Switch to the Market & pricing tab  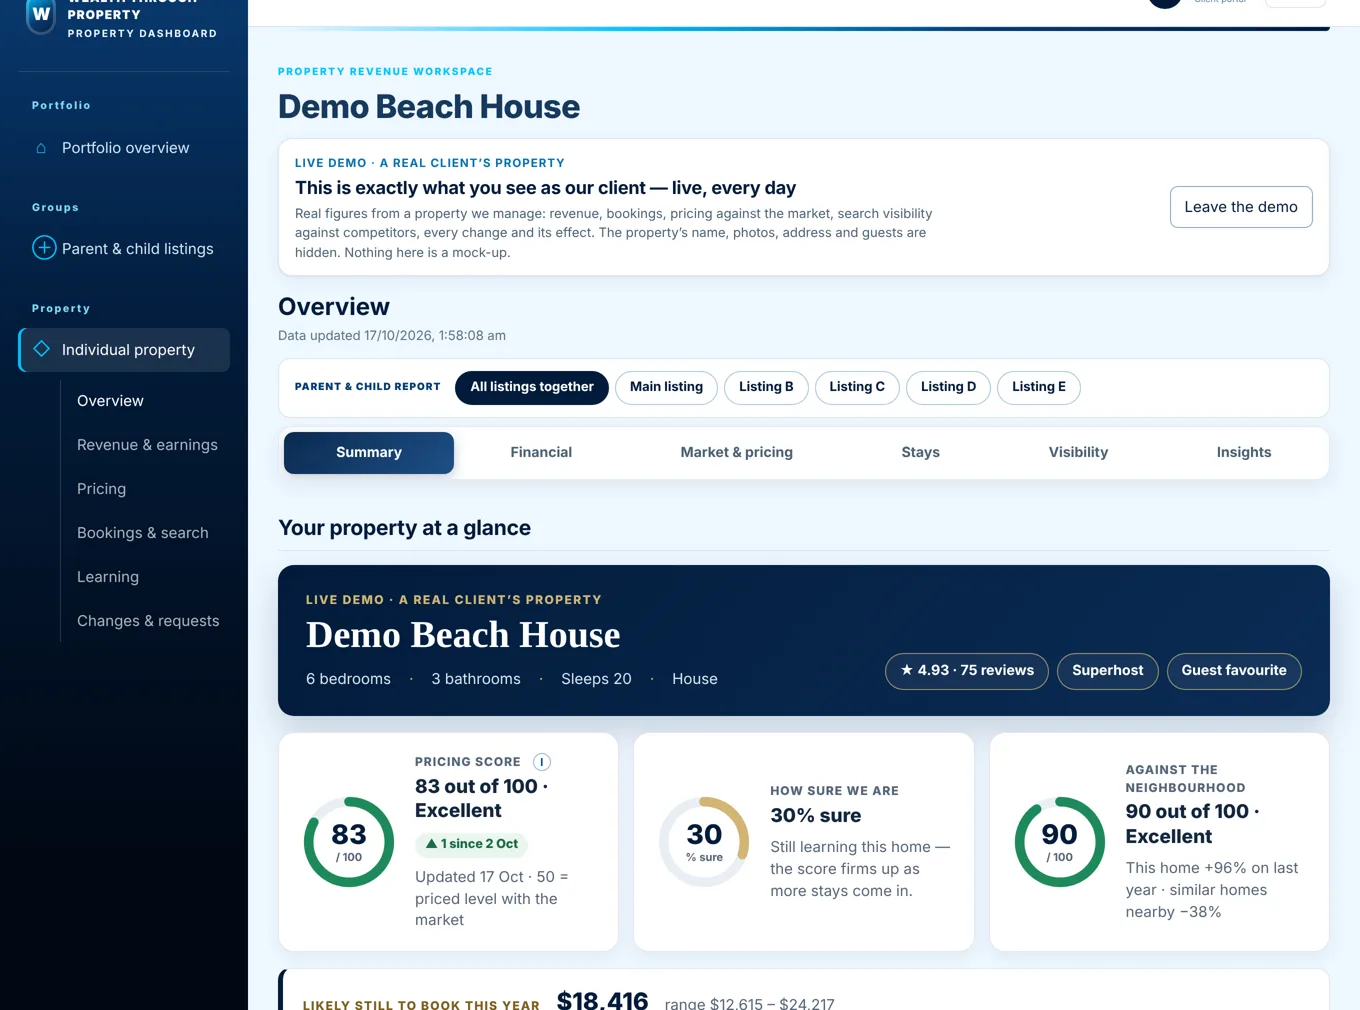pyautogui.click(x=737, y=453)
